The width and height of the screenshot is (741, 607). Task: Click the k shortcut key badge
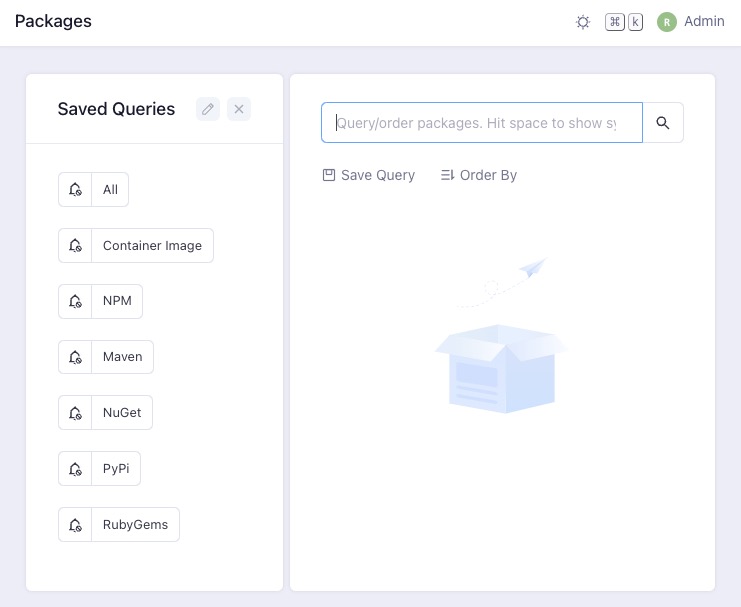[x=636, y=22]
